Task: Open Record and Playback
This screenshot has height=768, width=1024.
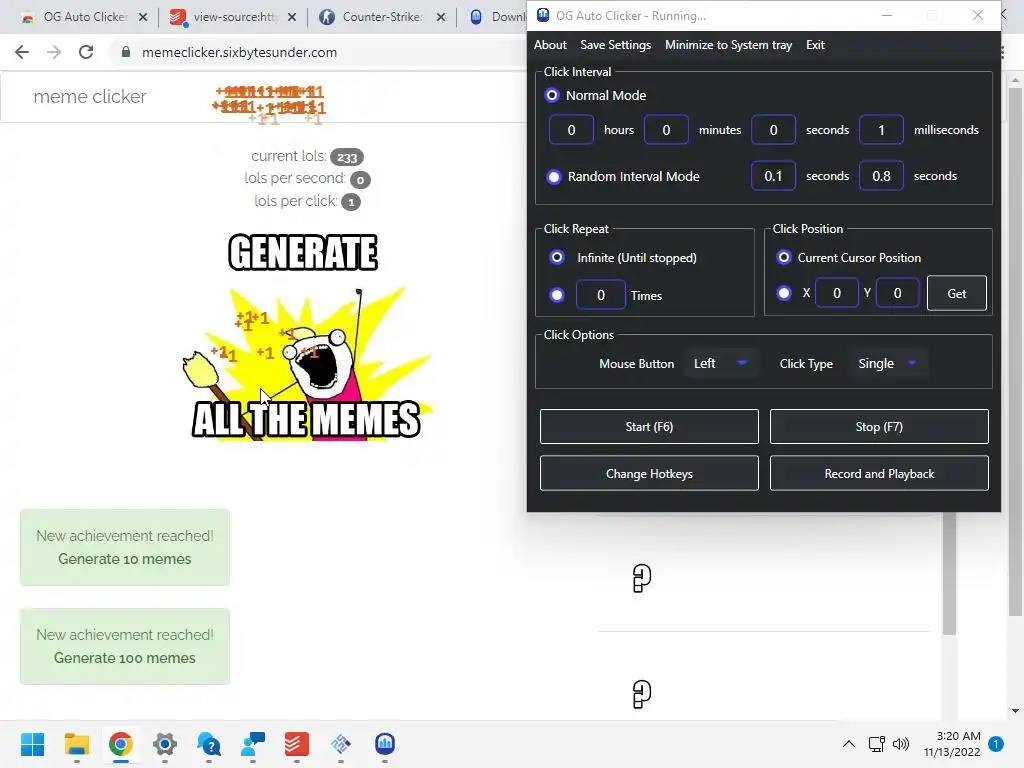Action: click(x=879, y=473)
